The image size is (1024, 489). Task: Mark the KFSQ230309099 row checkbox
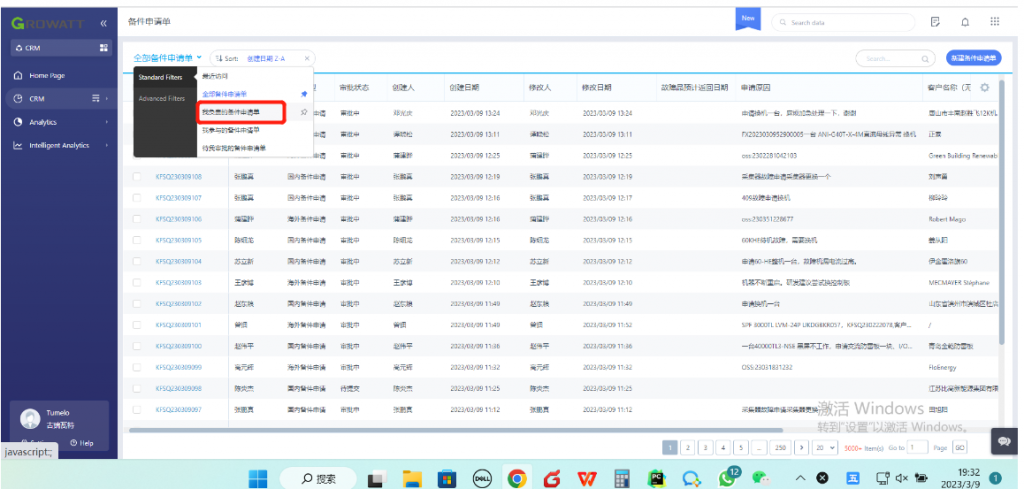[136, 367]
